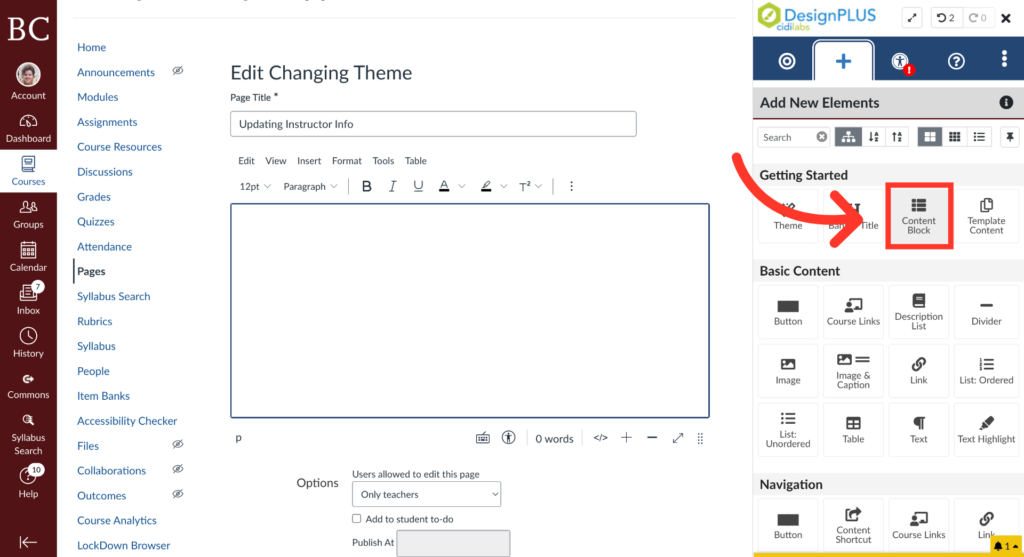Make the editor fullscreen
Screen dimensions: 1024x557
coord(678,438)
